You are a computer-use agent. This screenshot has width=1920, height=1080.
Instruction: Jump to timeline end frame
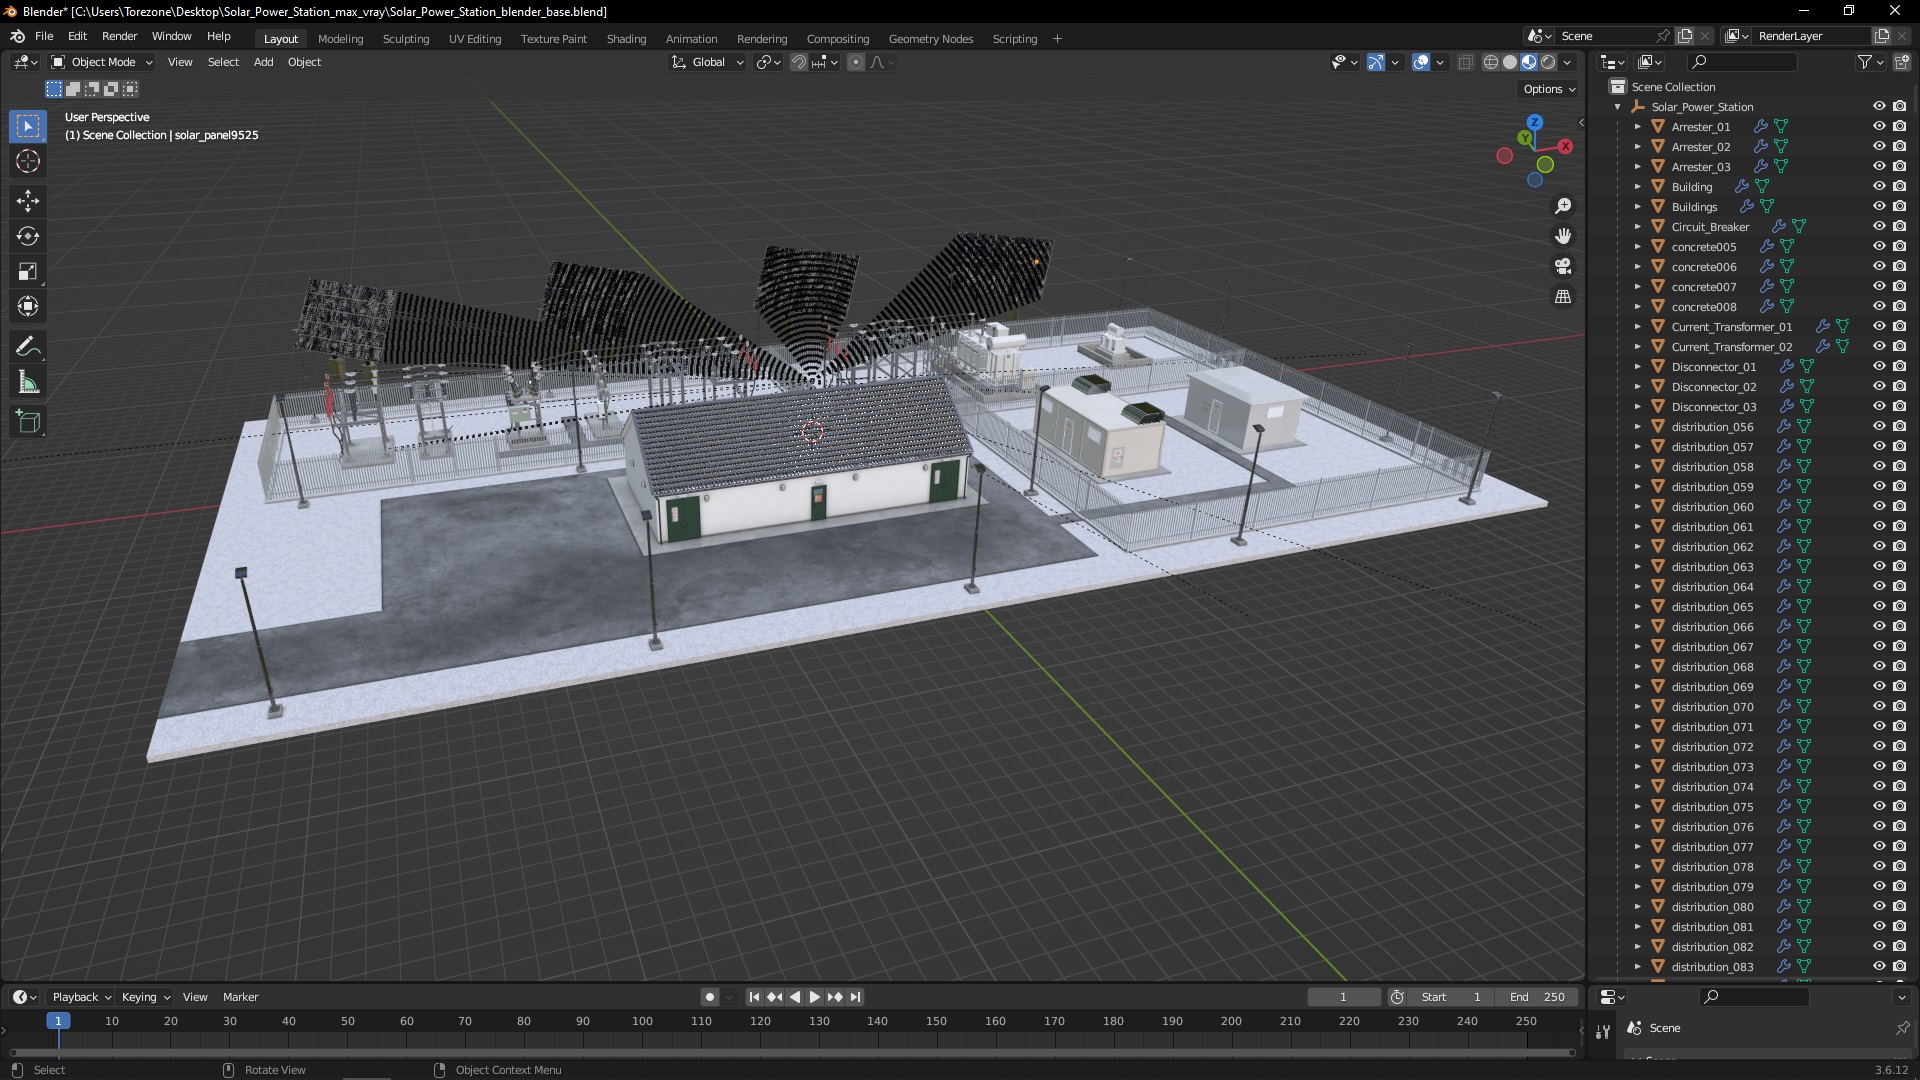coord(855,997)
